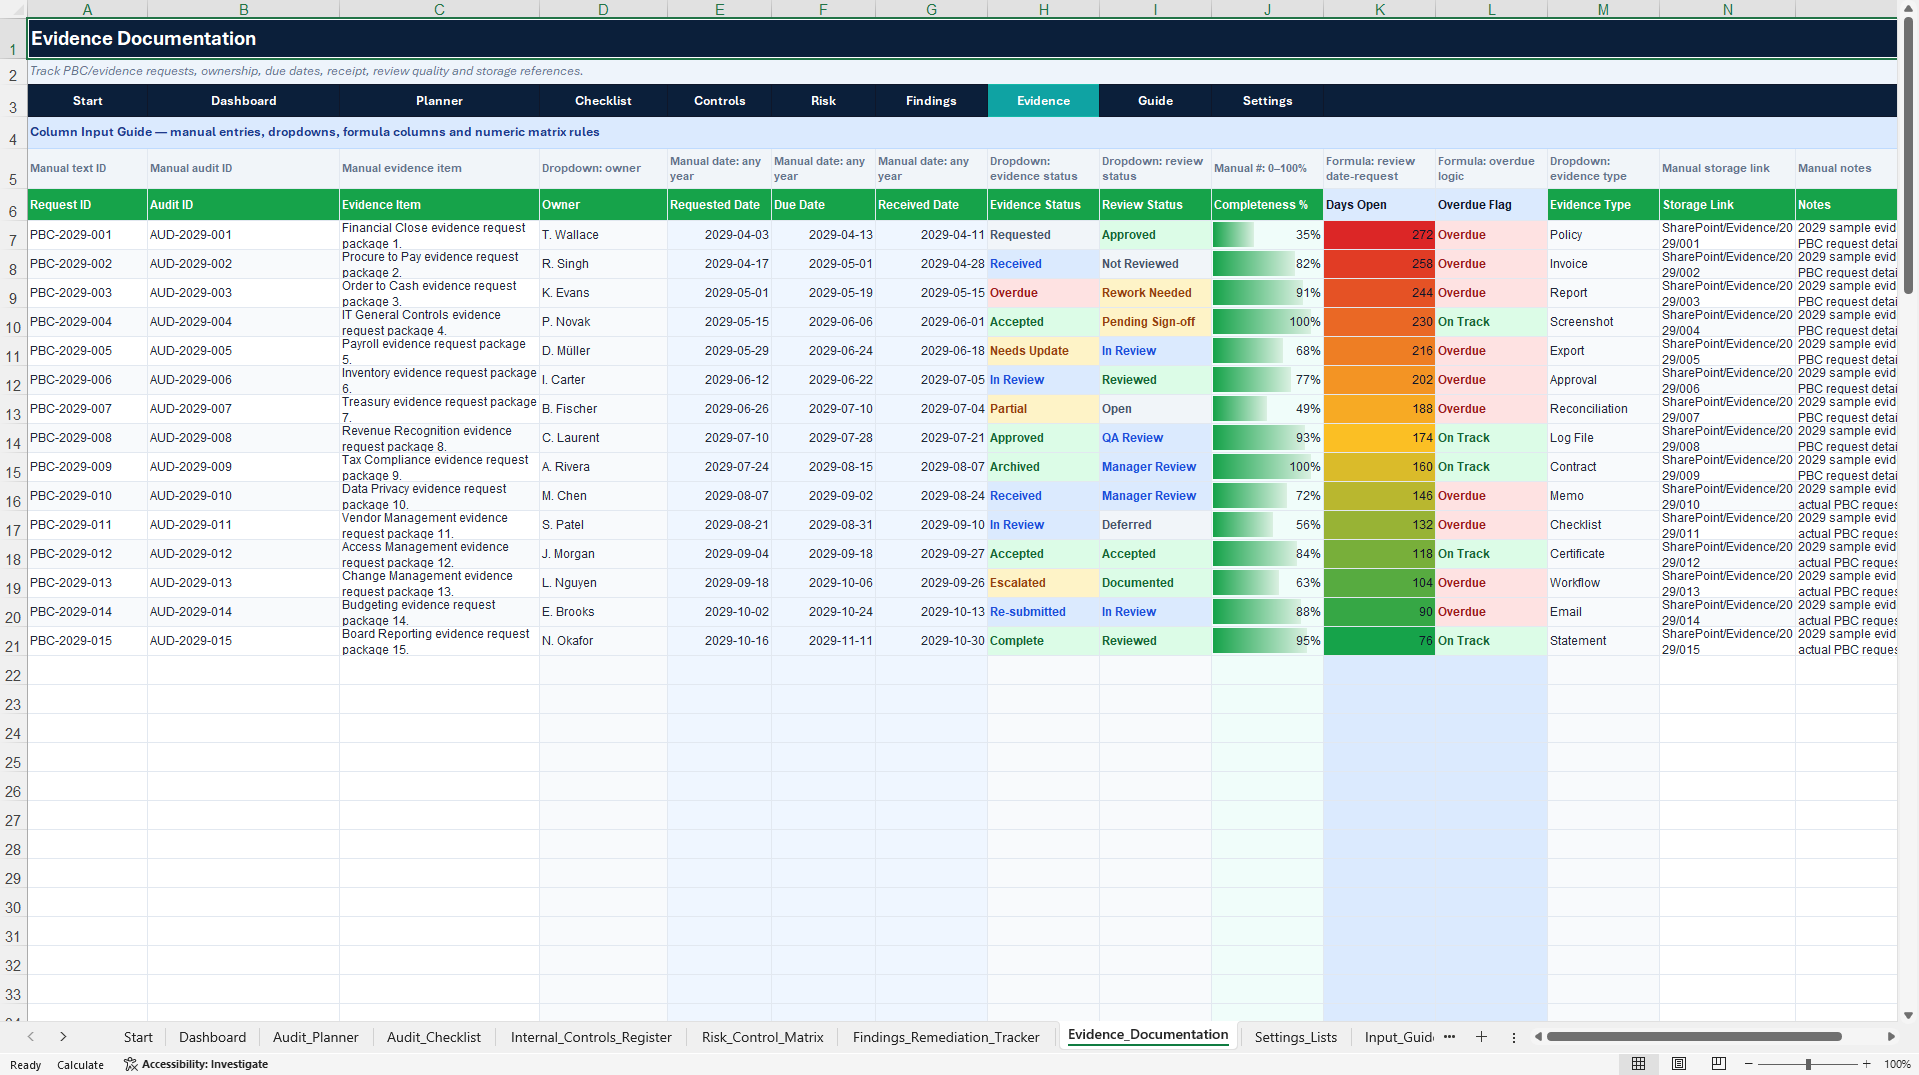Open the Settings_Lists sheet tab
The width and height of the screenshot is (1919, 1075).
[x=1295, y=1037]
